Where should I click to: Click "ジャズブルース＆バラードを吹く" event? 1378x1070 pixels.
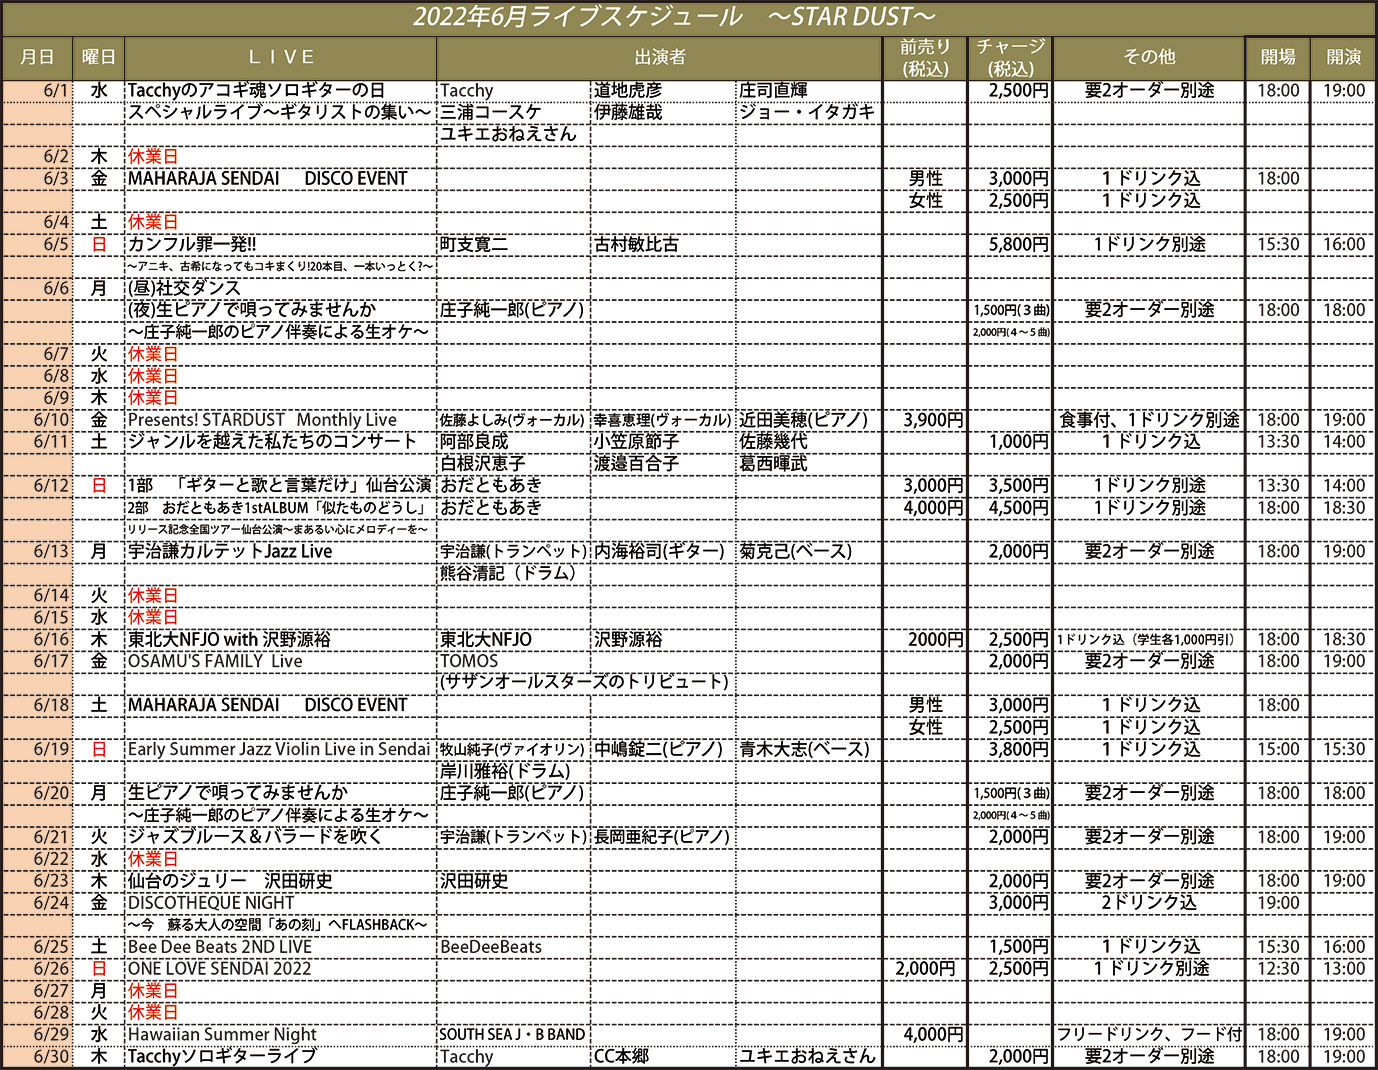coord(254,836)
